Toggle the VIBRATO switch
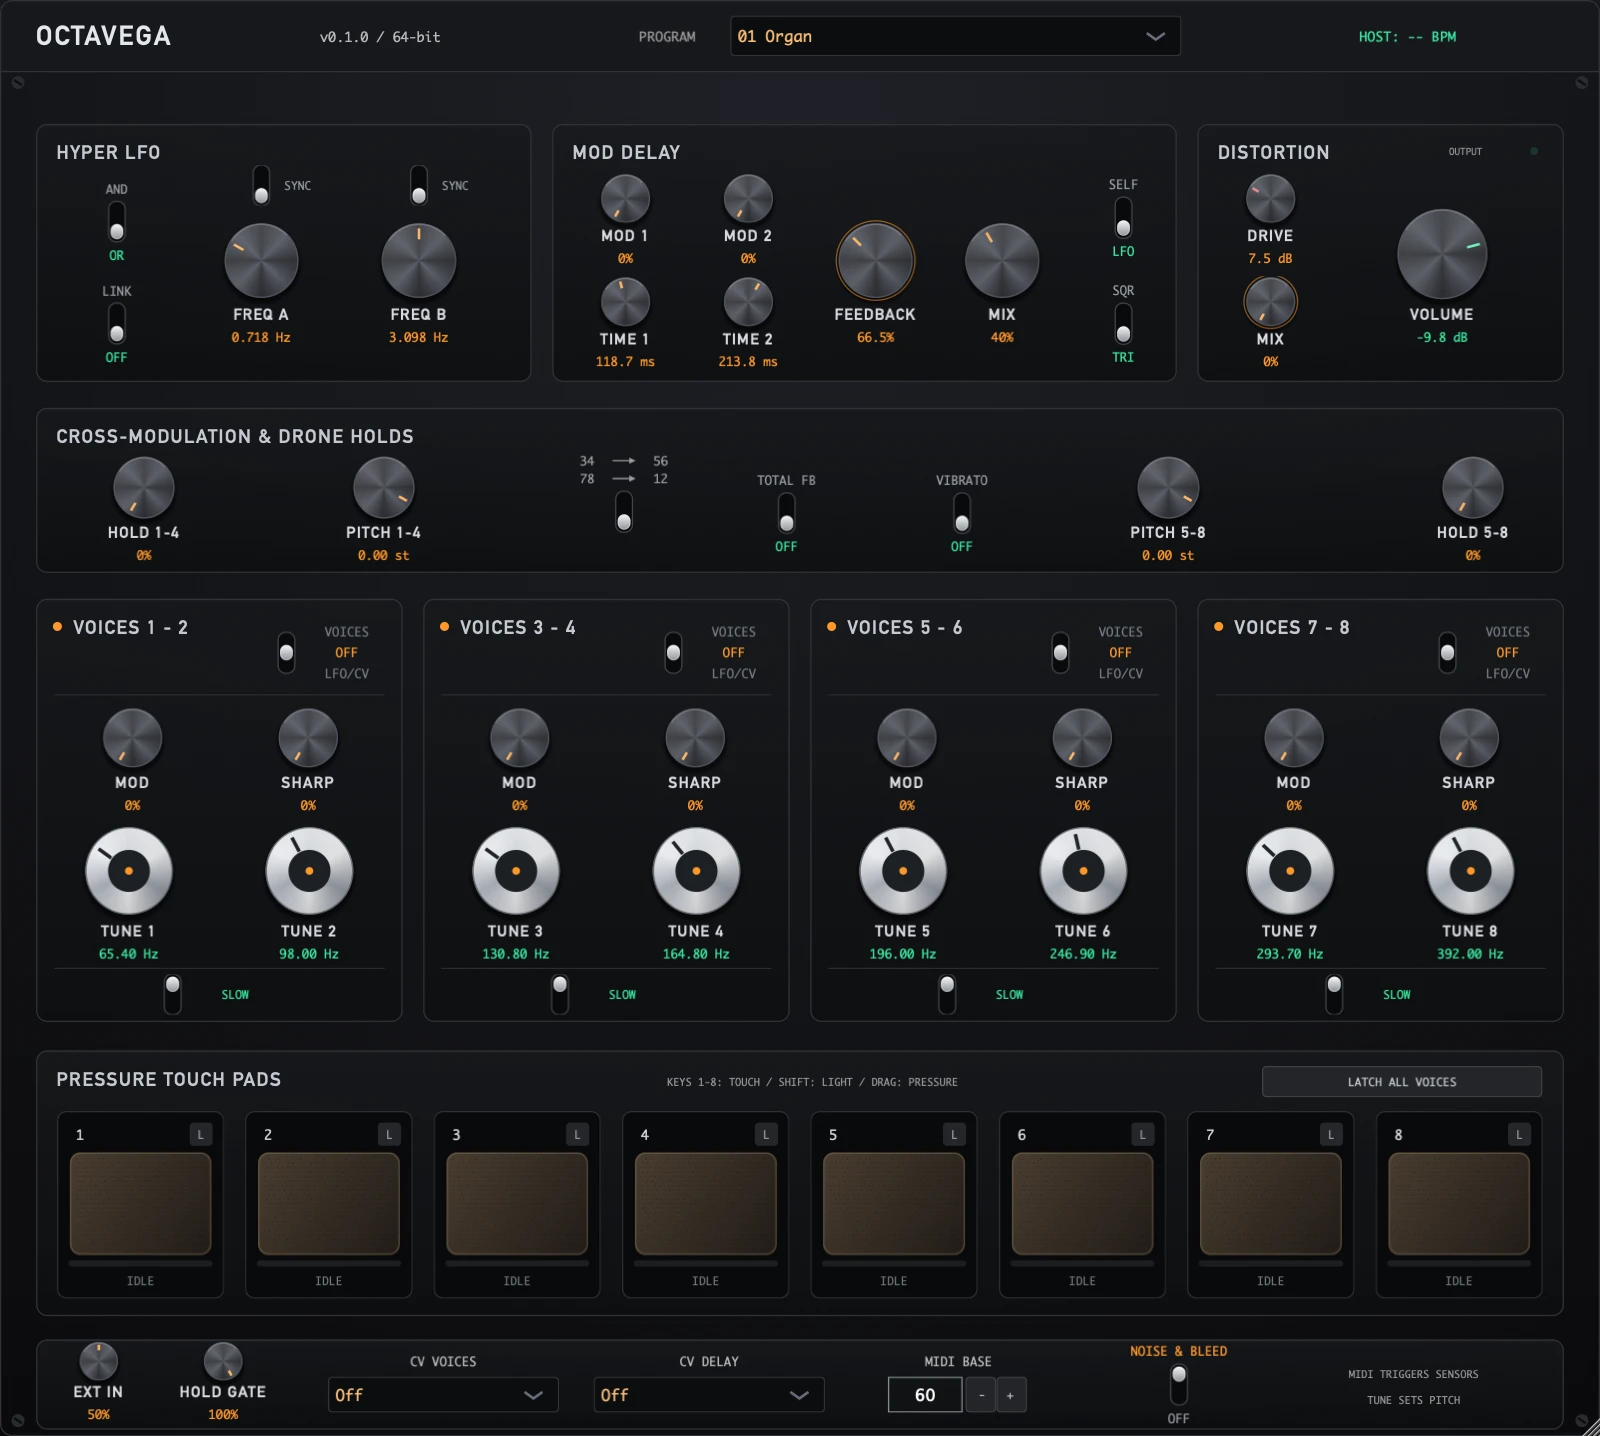Screen dimensions: 1600x1436 click(962, 513)
